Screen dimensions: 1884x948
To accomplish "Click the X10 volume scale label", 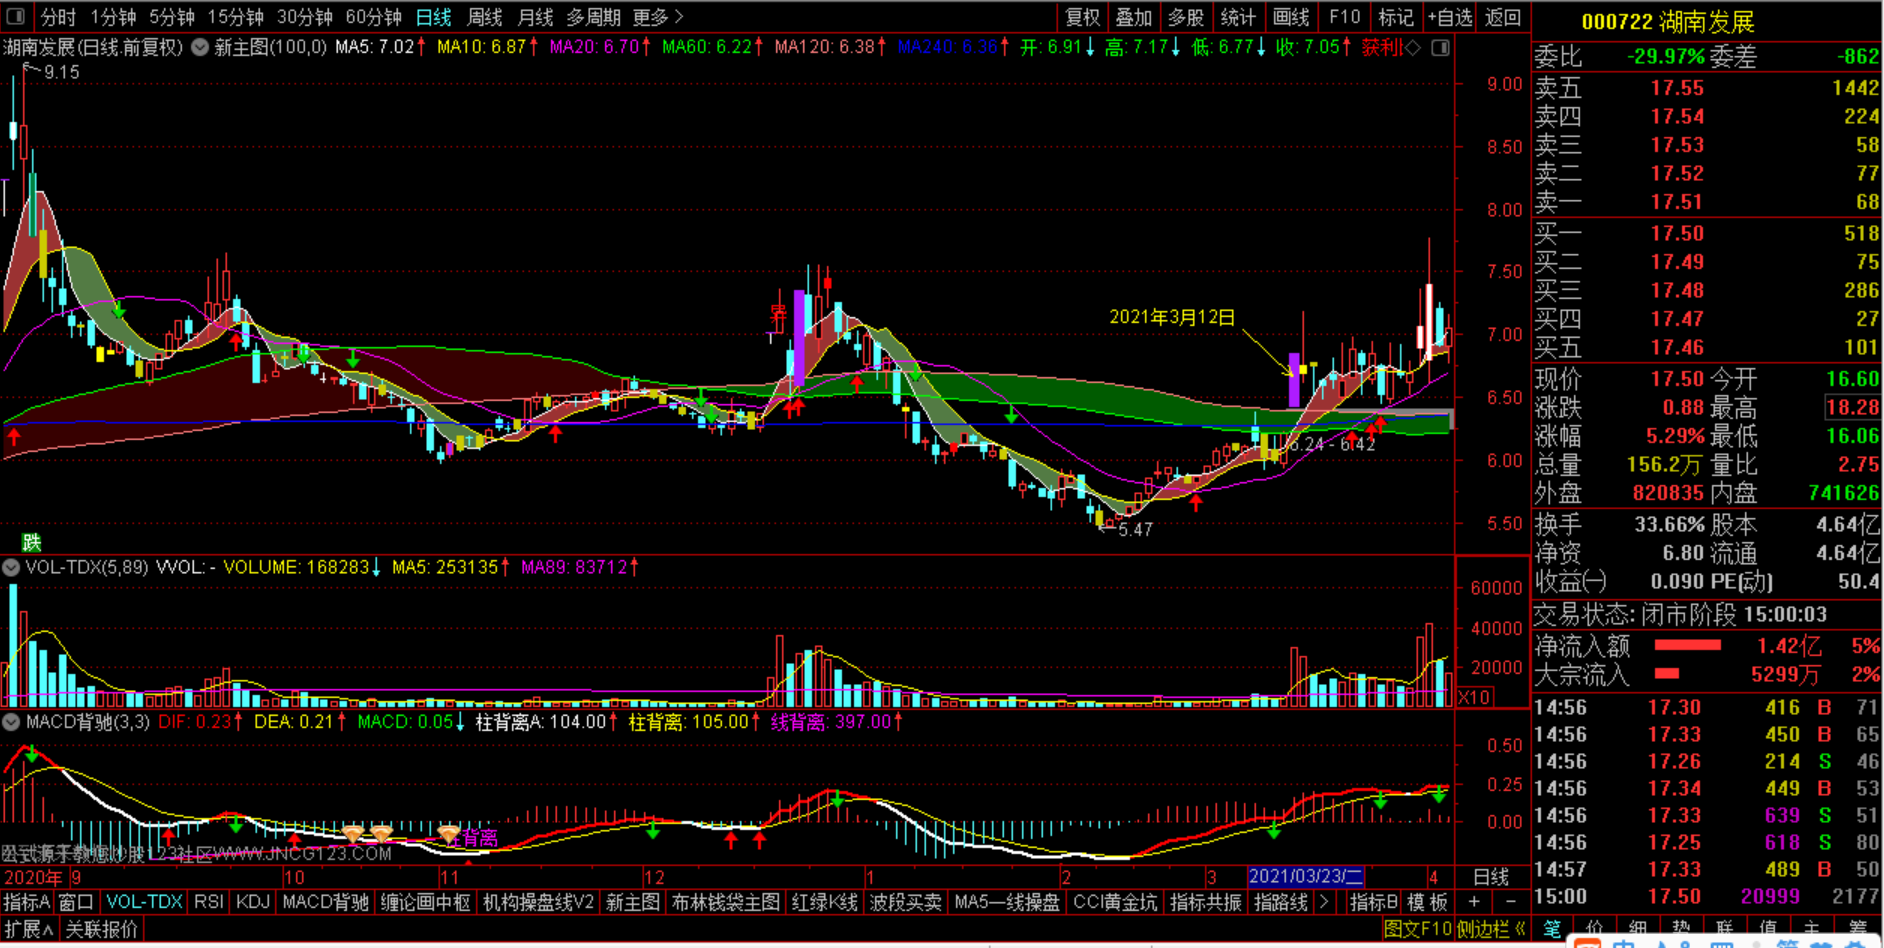I will tap(1474, 697).
